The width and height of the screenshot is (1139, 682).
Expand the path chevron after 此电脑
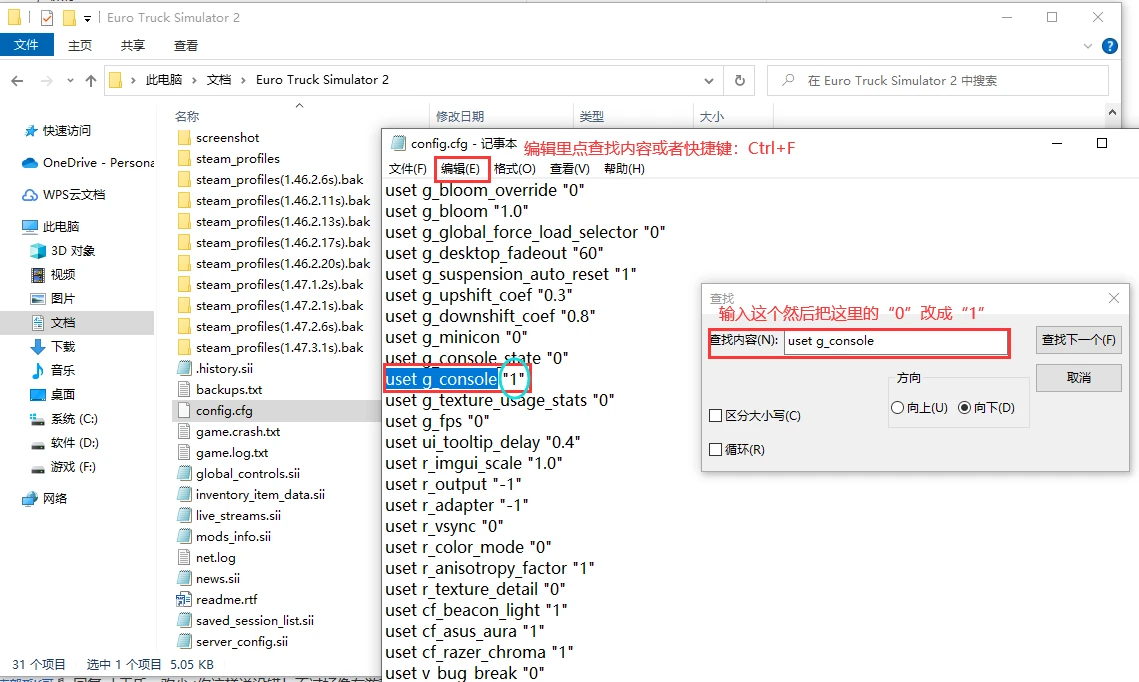click(x=195, y=80)
